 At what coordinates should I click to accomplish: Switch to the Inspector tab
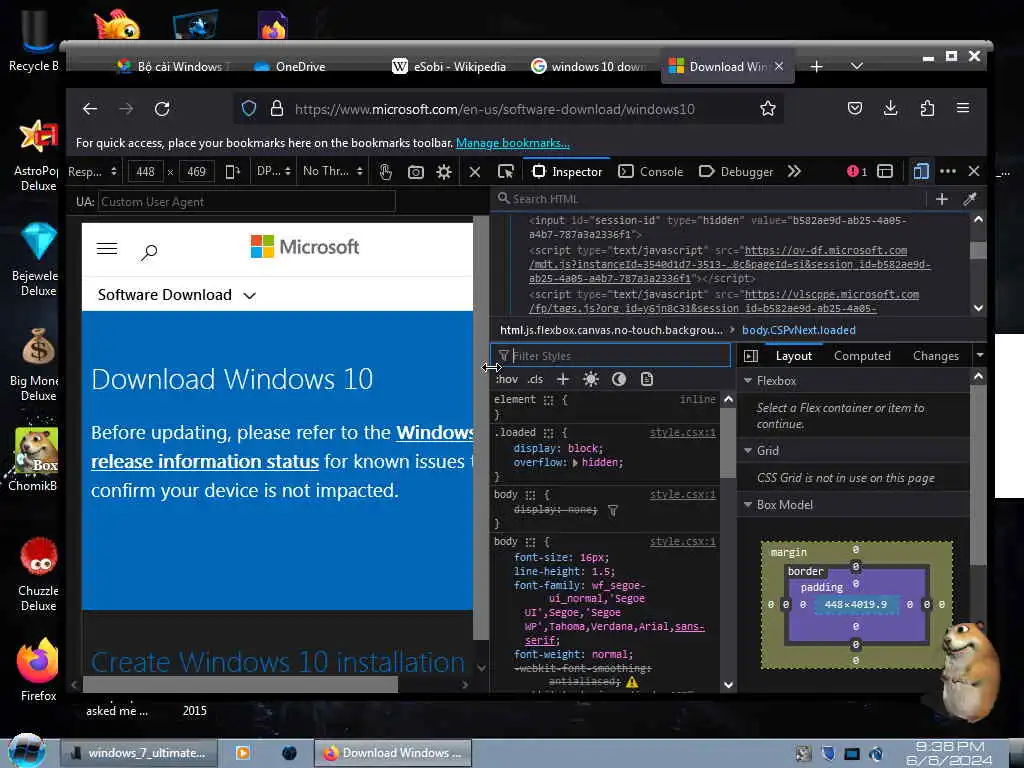coord(568,172)
